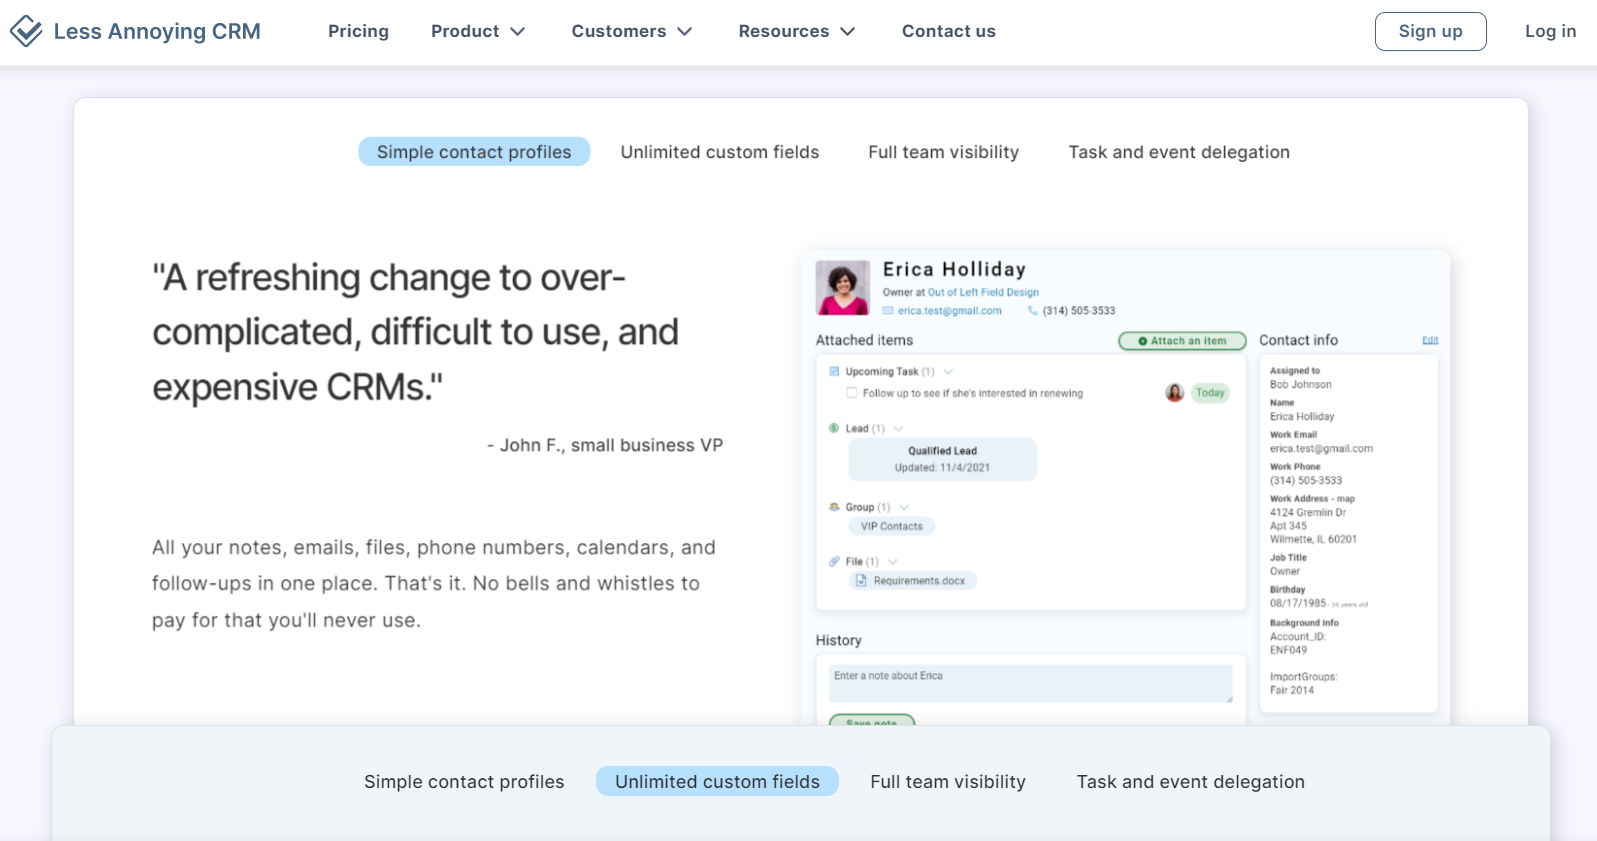Click the Upcoming Task calendar icon

(834, 371)
